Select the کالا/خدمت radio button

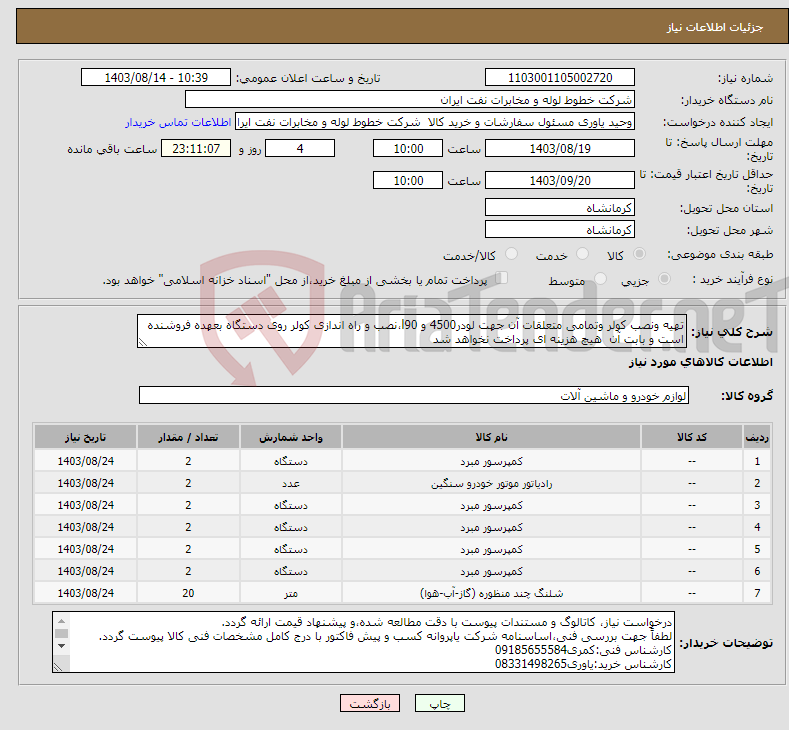(x=511, y=254)
